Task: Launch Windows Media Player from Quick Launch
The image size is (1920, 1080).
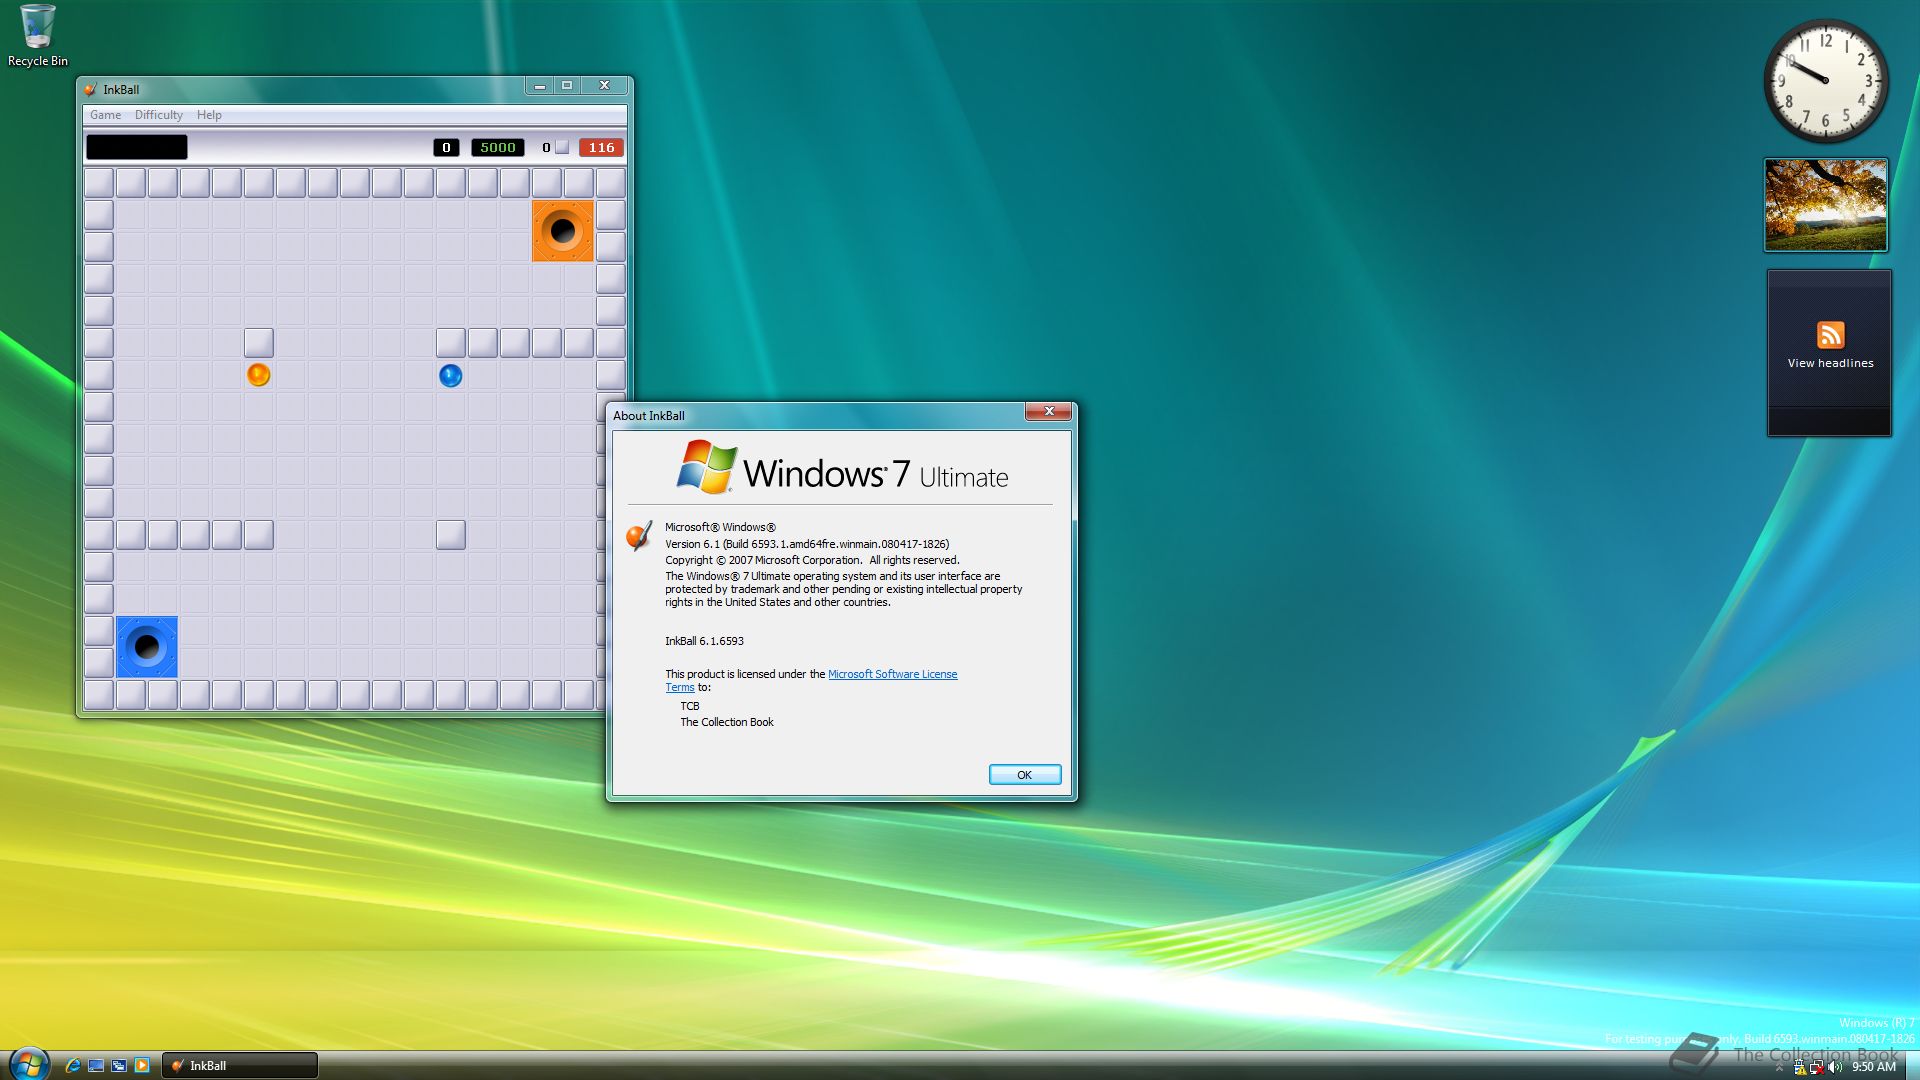Action: pyautogui.click(x=142, y=1065)
